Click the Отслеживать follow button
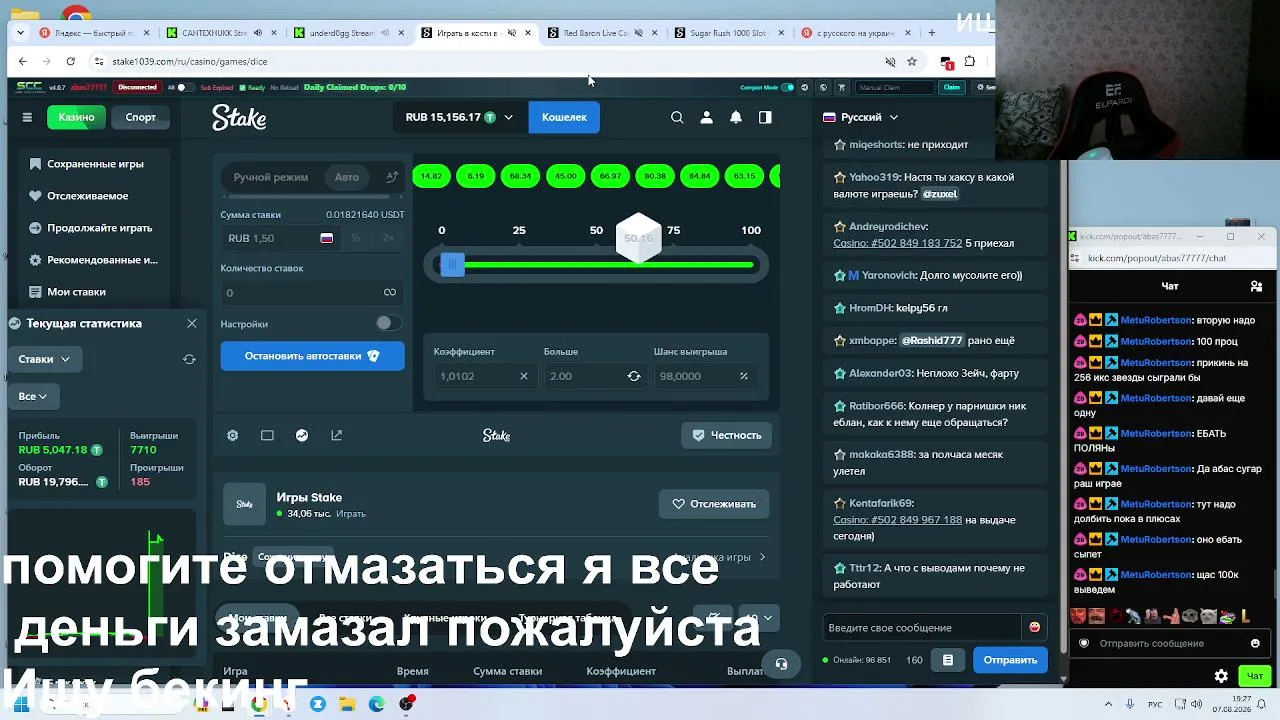The image size is (1280, 720). (x=714, y=504)
